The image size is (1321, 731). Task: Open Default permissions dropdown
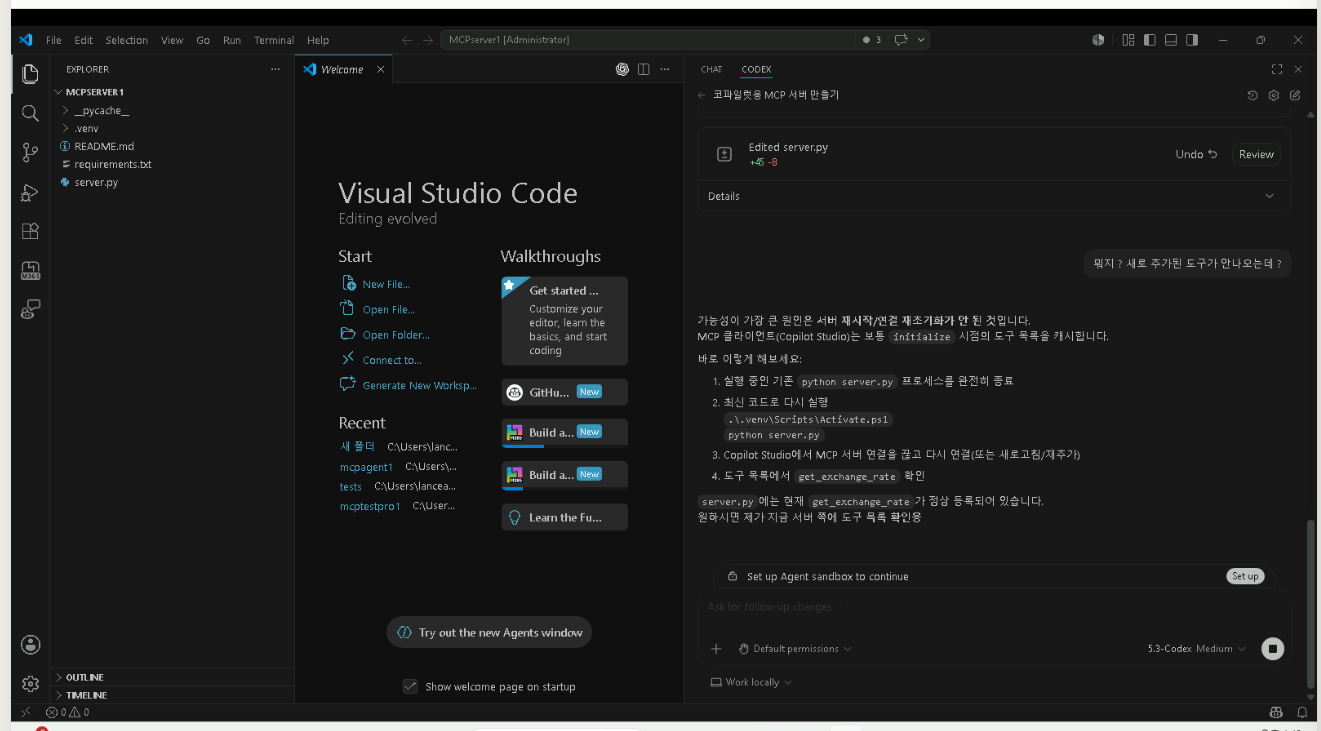coord(795,649)
